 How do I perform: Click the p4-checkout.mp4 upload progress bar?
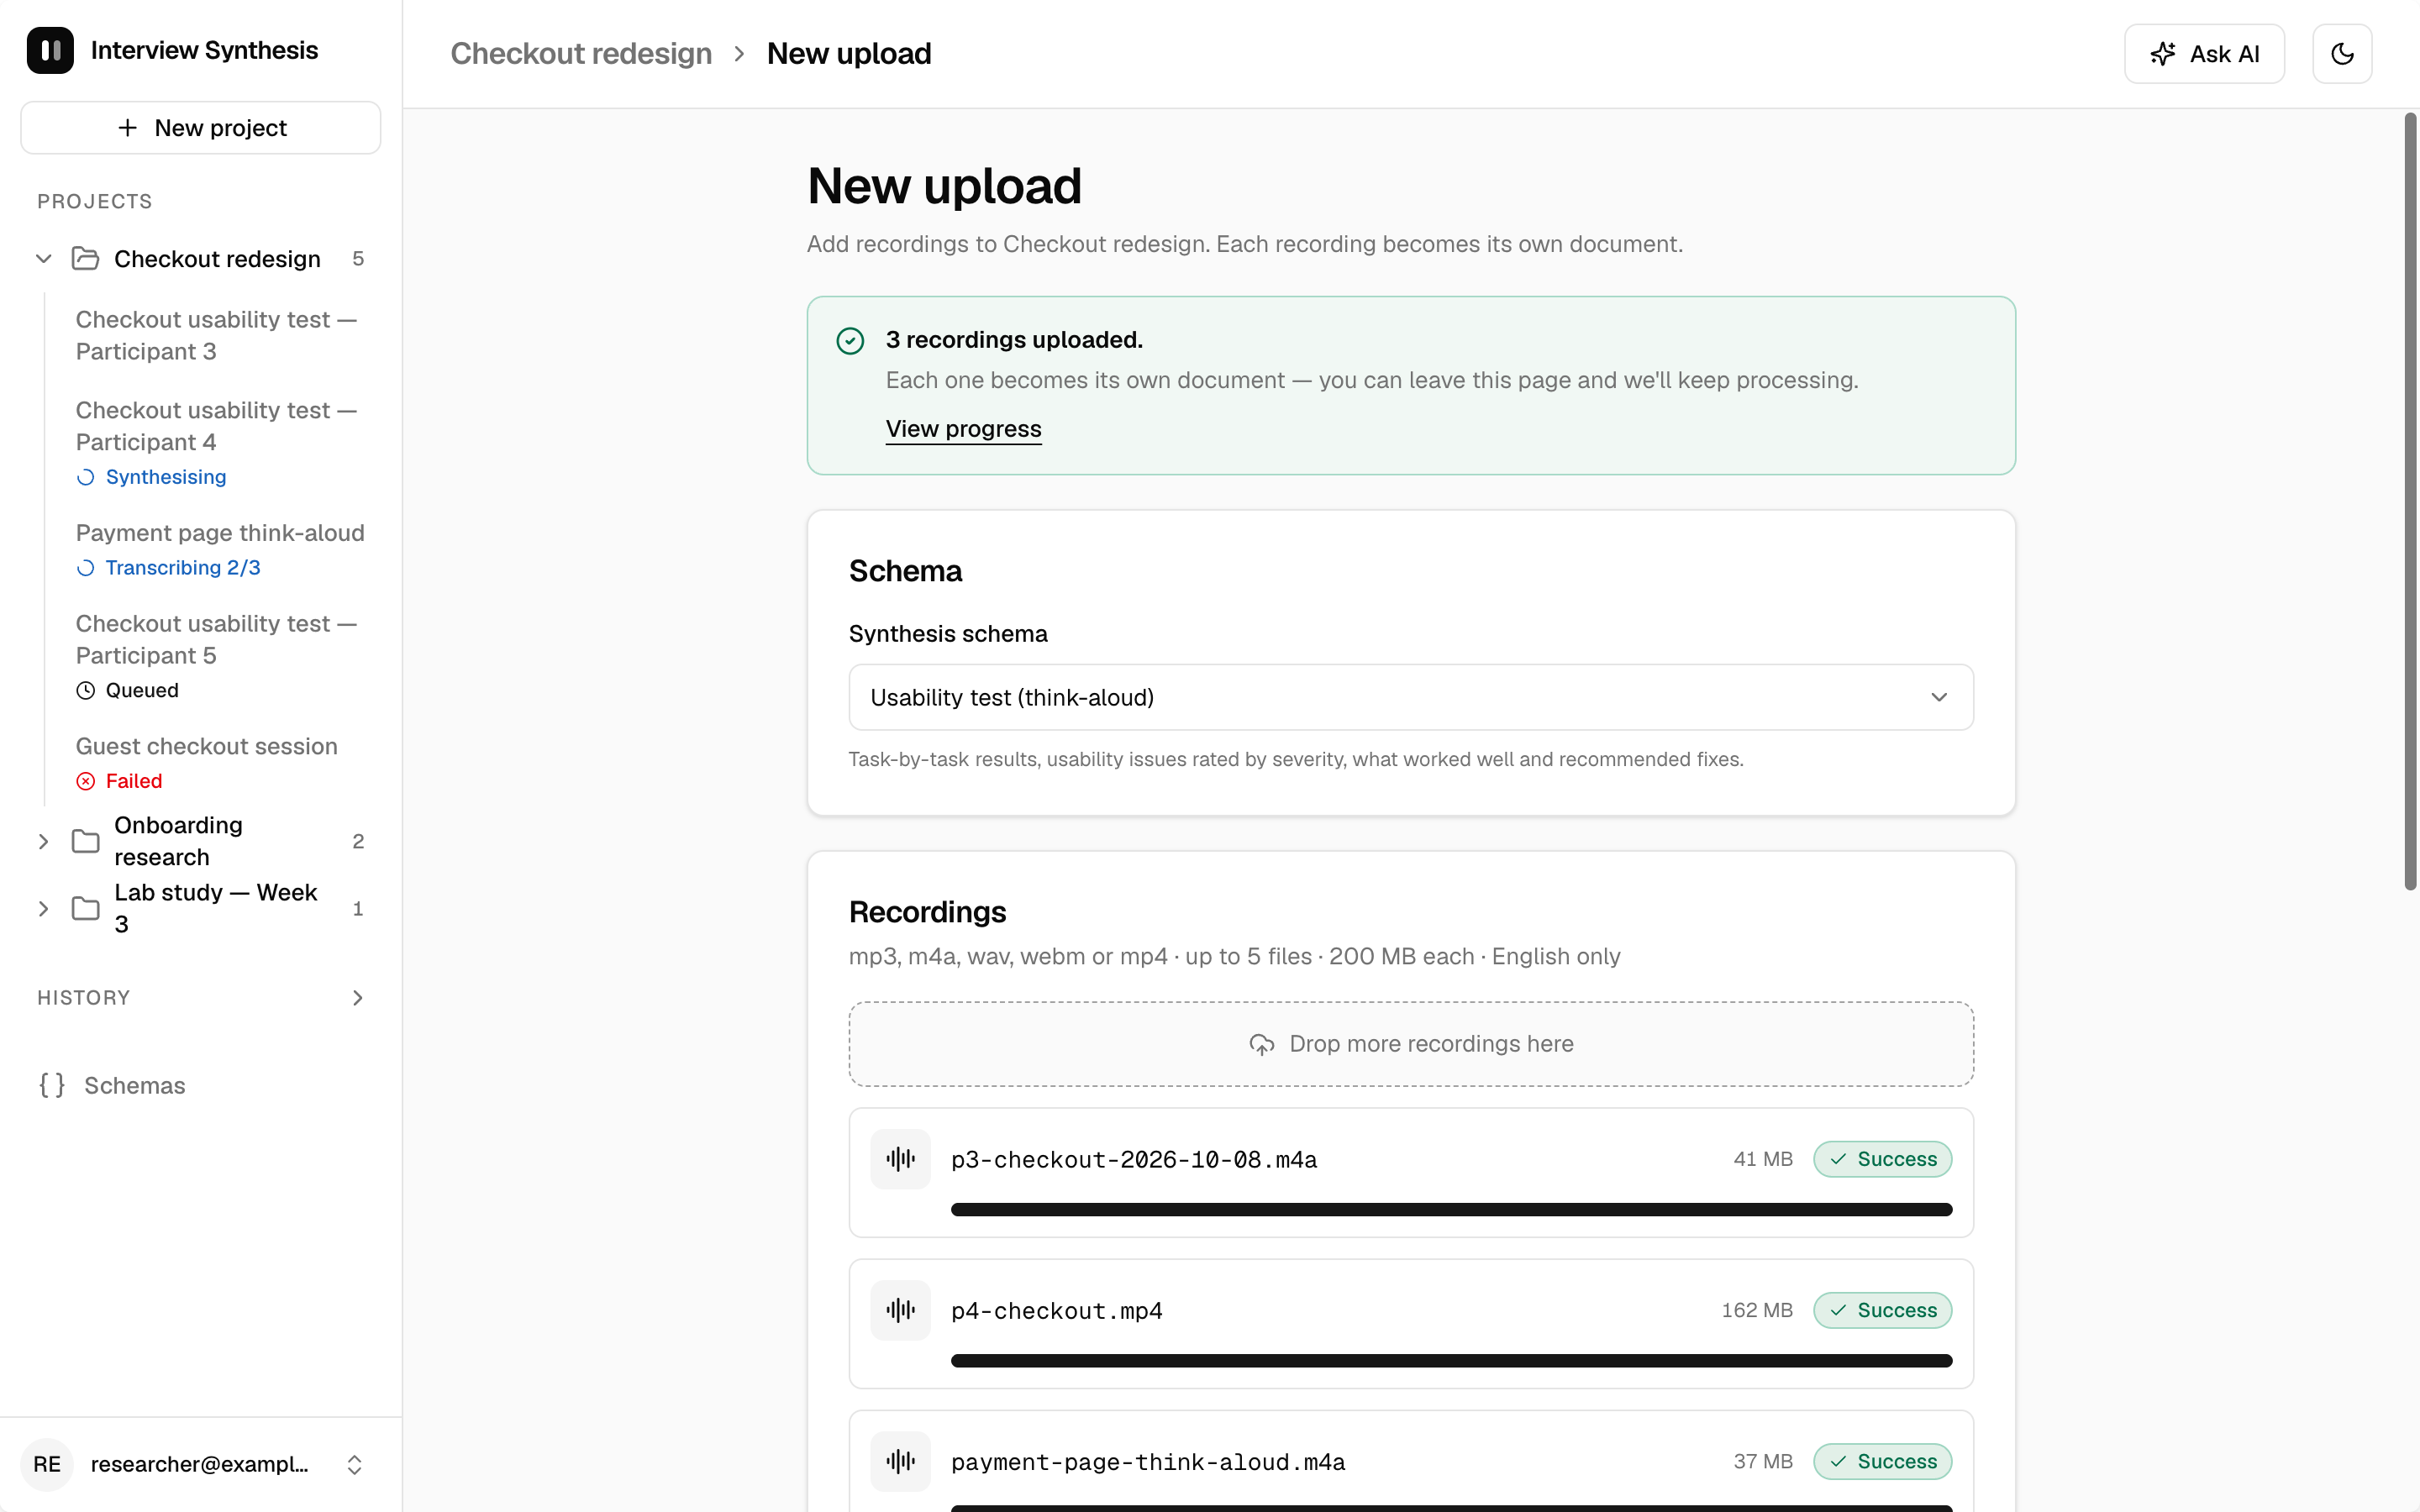(x=1451, y=1361)
